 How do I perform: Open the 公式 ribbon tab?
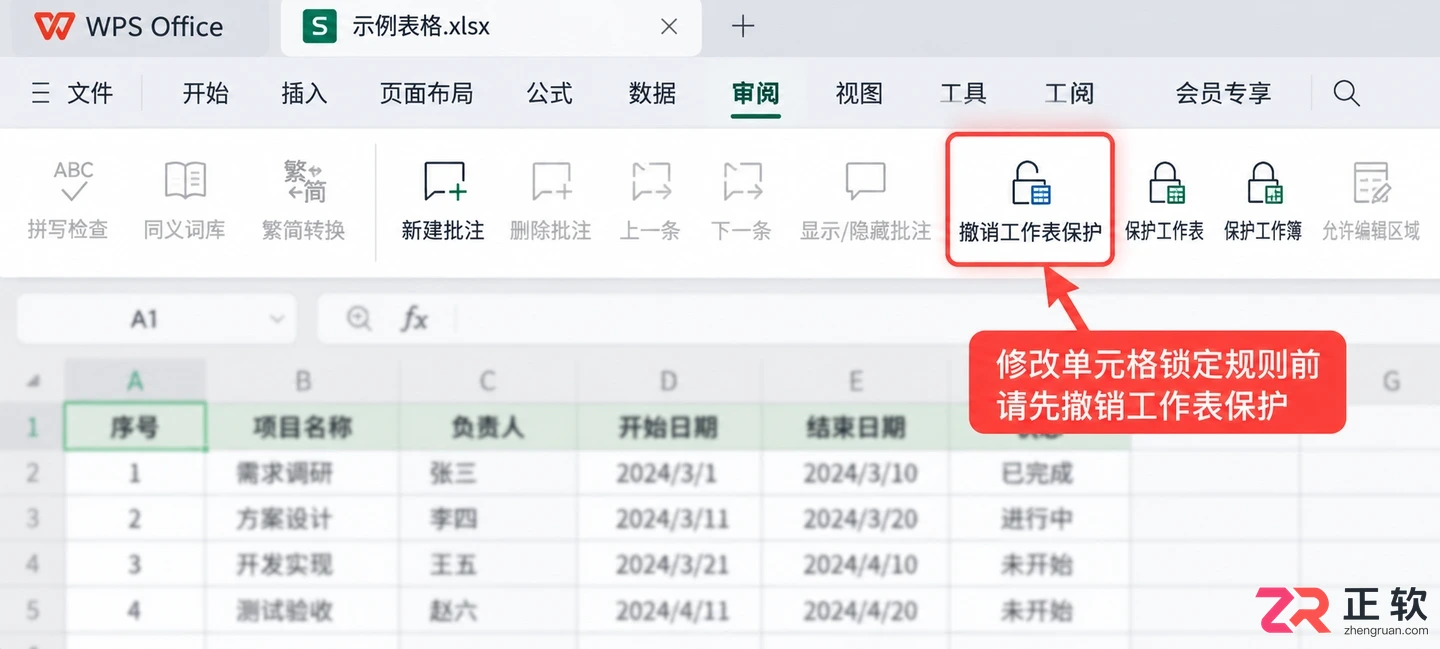[550, 94]
